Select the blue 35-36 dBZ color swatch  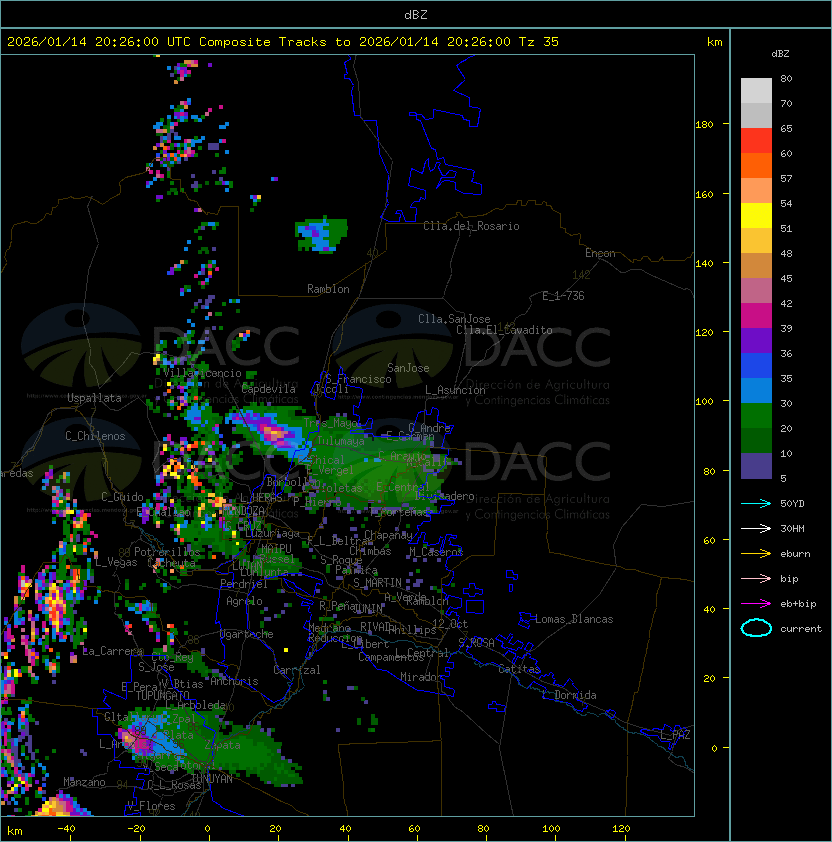point(756,366)
